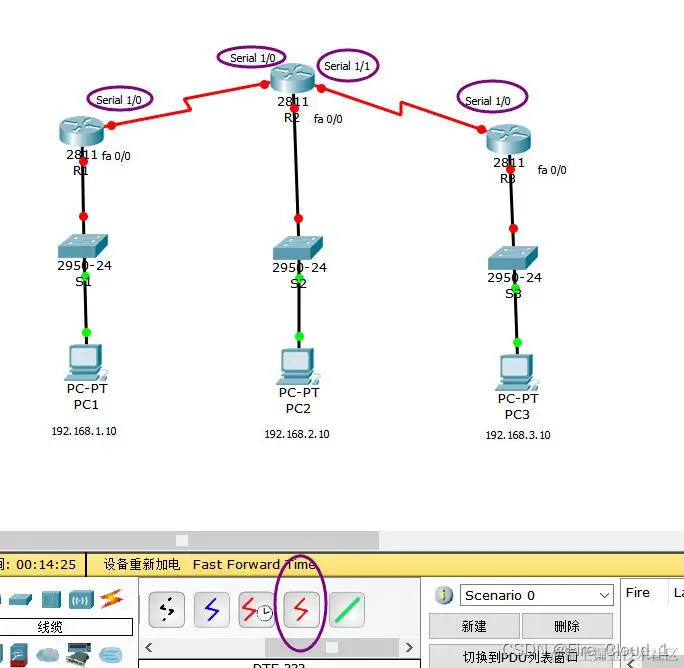684x668 pixels.
Task: Open the PC2 computer icon
Action: pyautogui.click(x=298, y=367)
